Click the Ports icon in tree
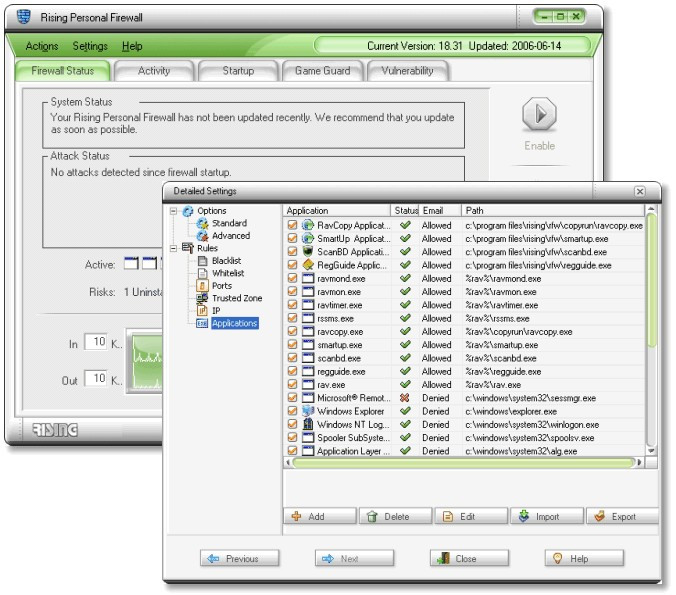Image resolution: width=676 pixels, height=595 pixels. (202, 285)
